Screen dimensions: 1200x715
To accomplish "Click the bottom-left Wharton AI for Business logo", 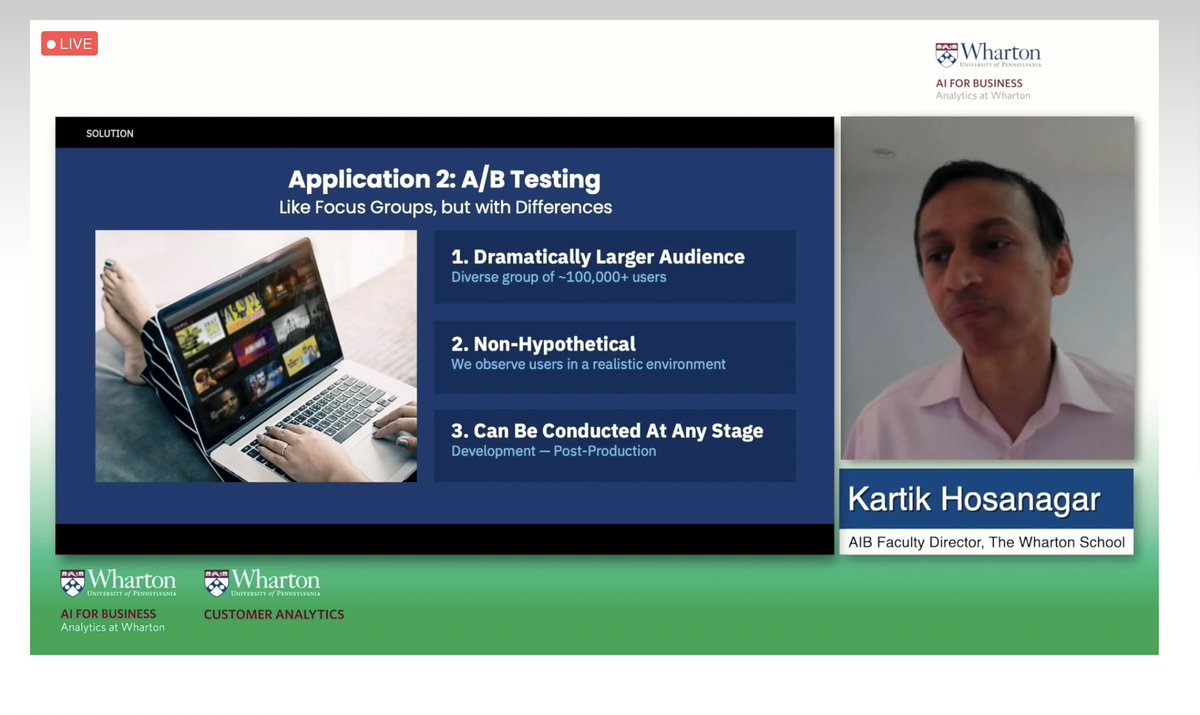I will (x=118, y=600).
